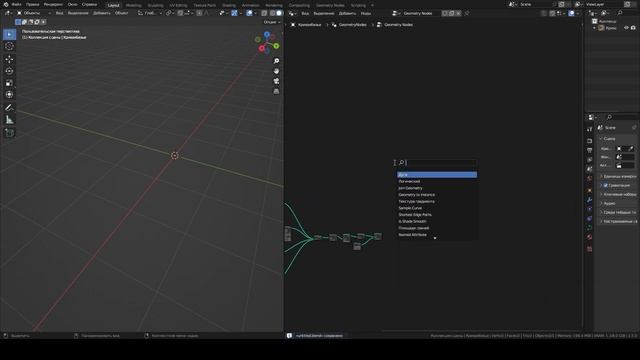Click the X unlink icon beside Geometry Nodes name
The image size is (640, 360).
coord(458,13)
